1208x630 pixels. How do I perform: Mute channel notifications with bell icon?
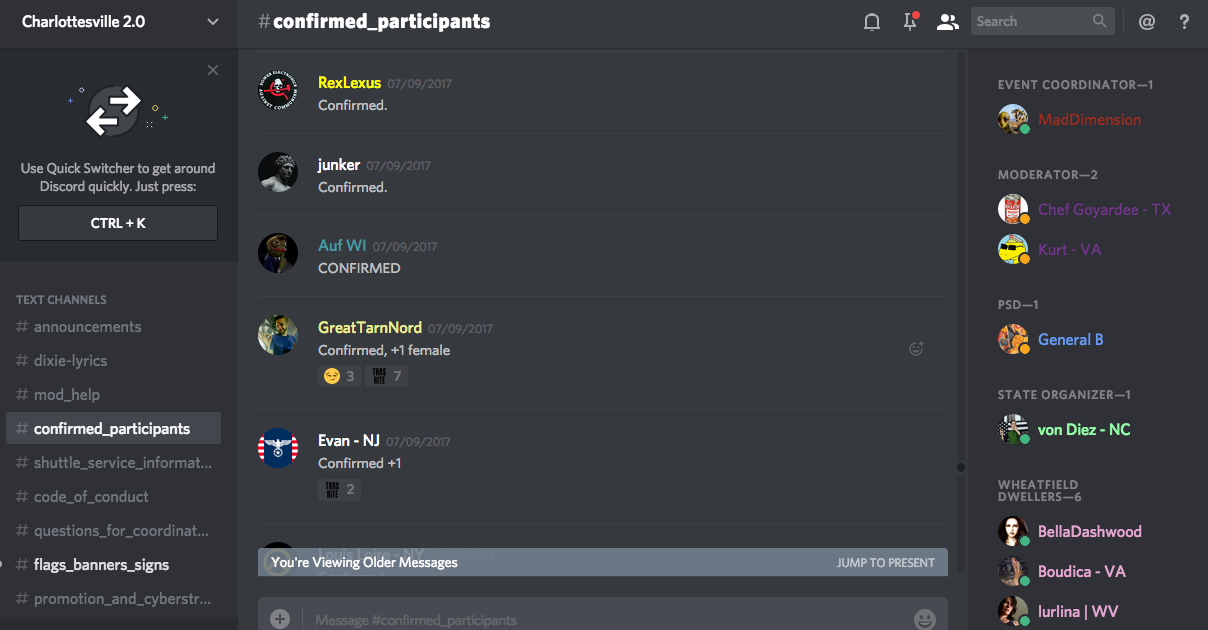pyautogui.click(x=872, y=21)
